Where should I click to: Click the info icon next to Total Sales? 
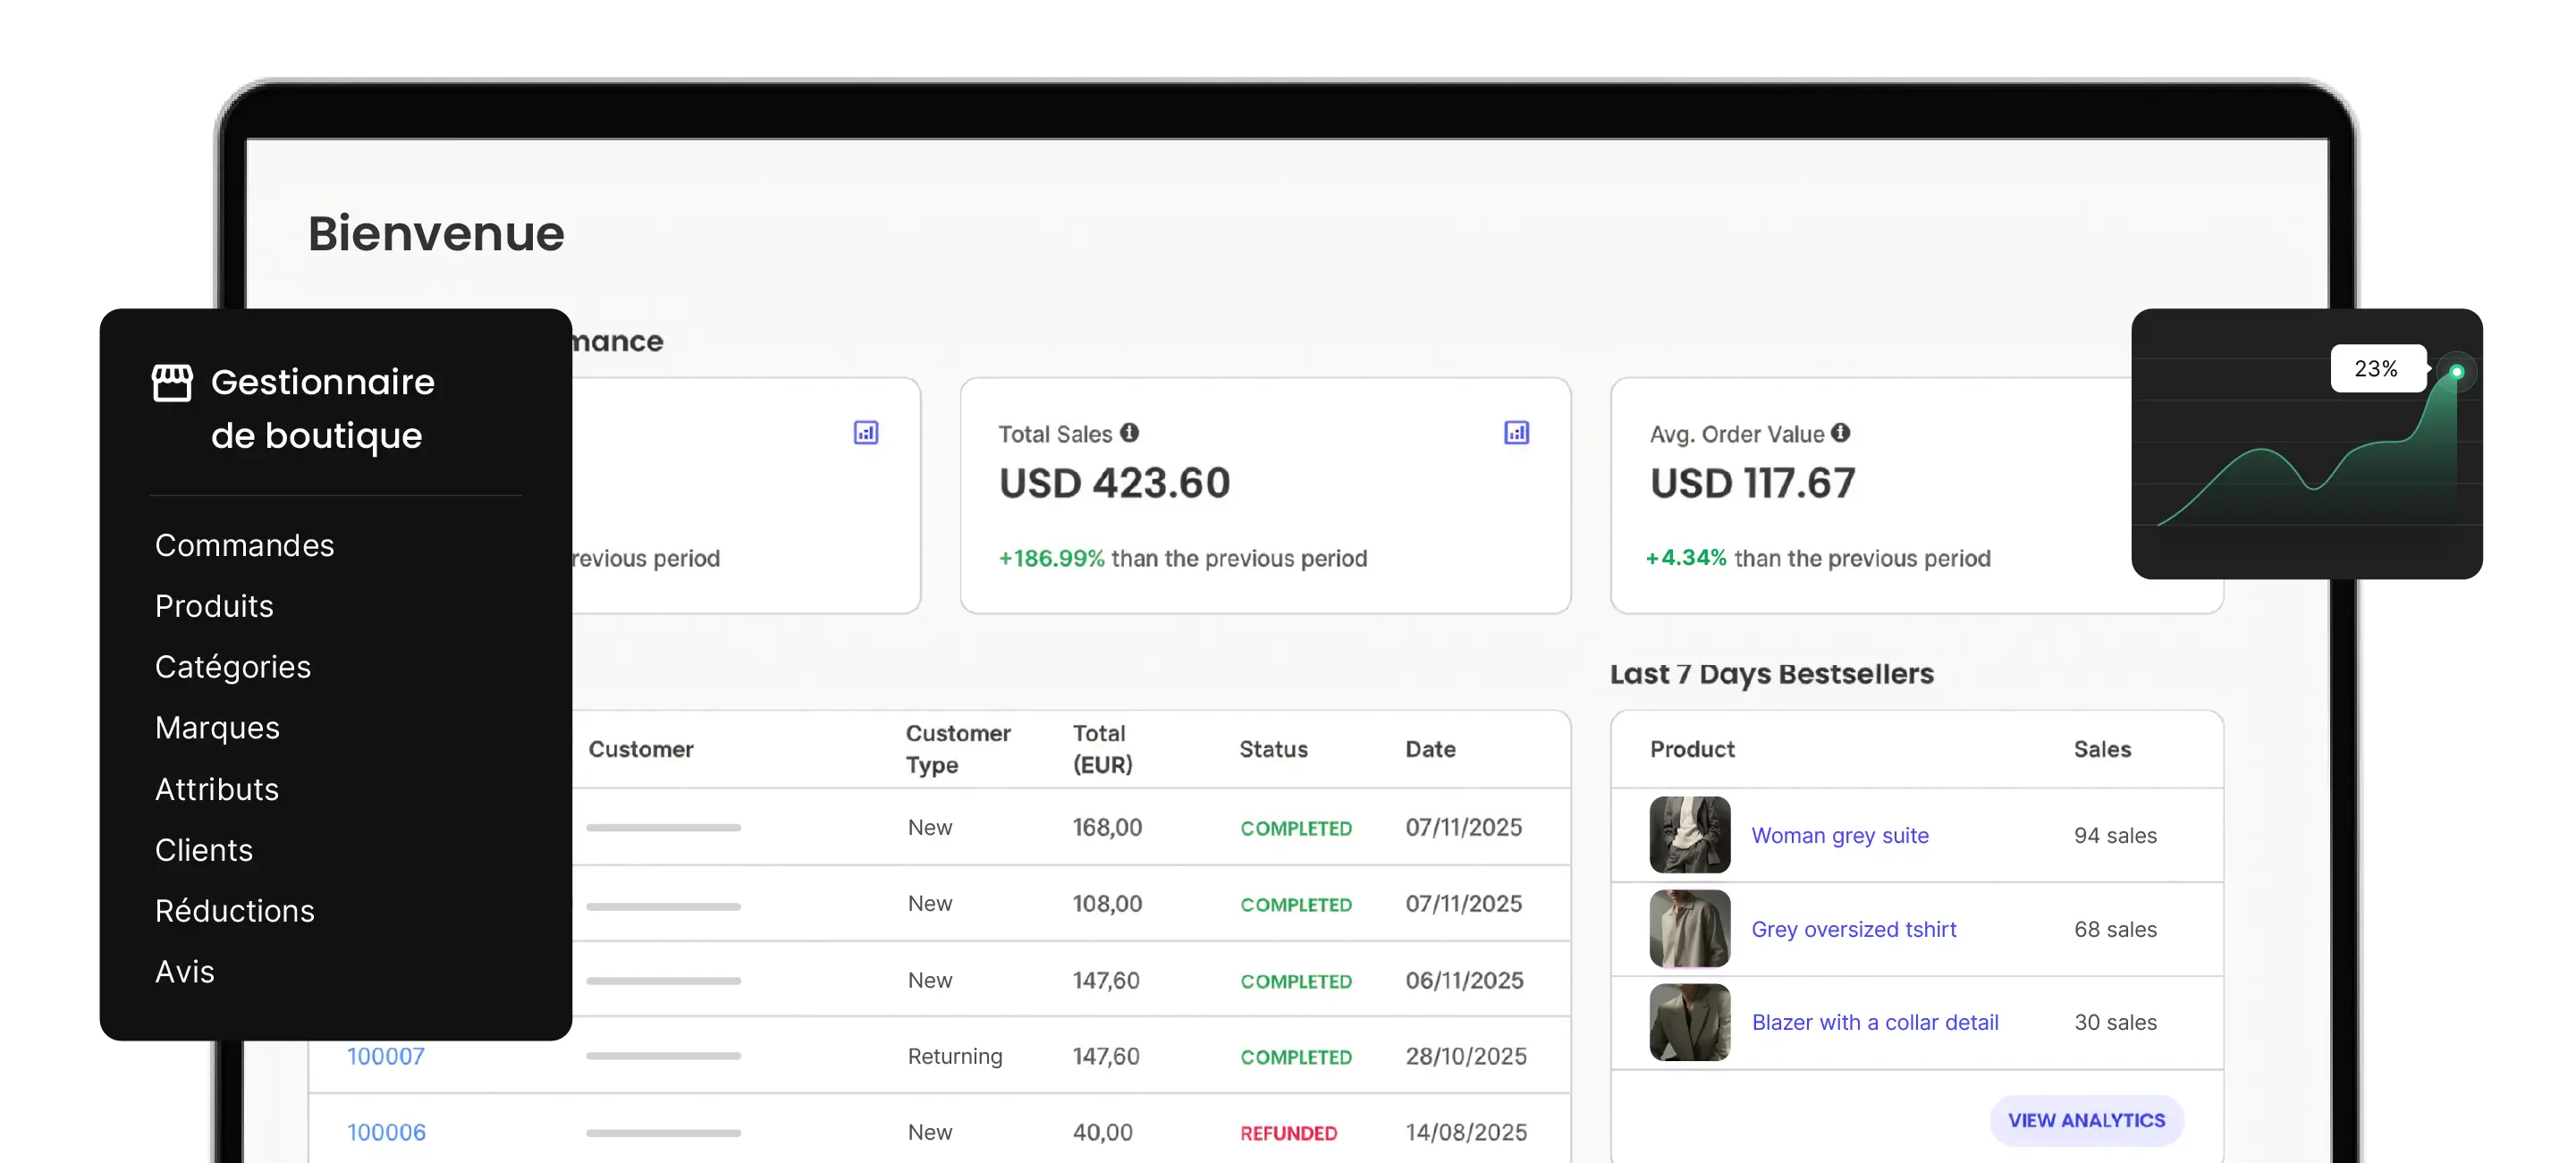coord(1130,433)
